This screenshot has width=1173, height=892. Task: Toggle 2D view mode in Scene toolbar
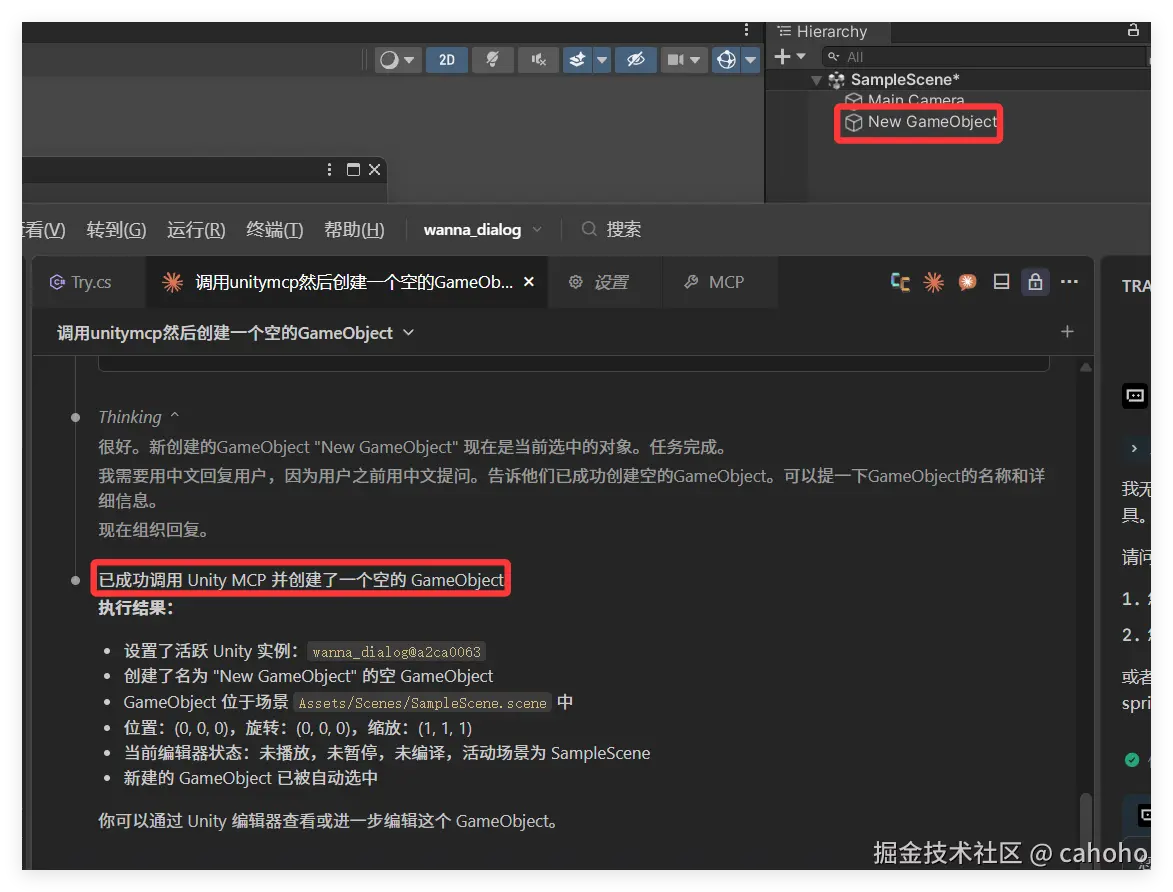point(446,59)
